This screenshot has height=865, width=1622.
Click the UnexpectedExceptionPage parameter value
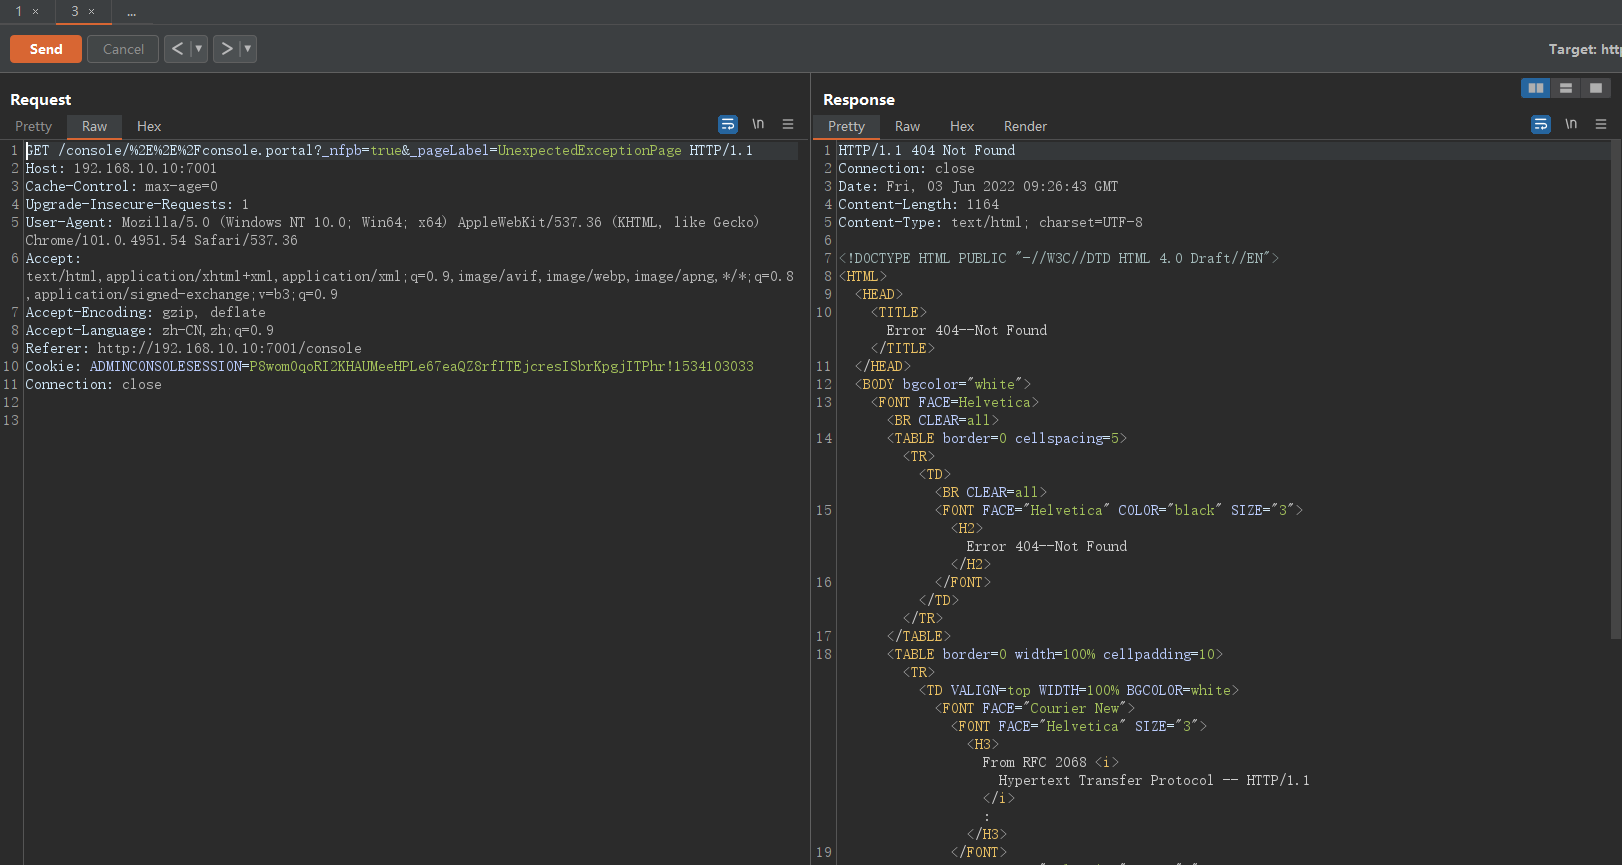(x=589, y=150)
